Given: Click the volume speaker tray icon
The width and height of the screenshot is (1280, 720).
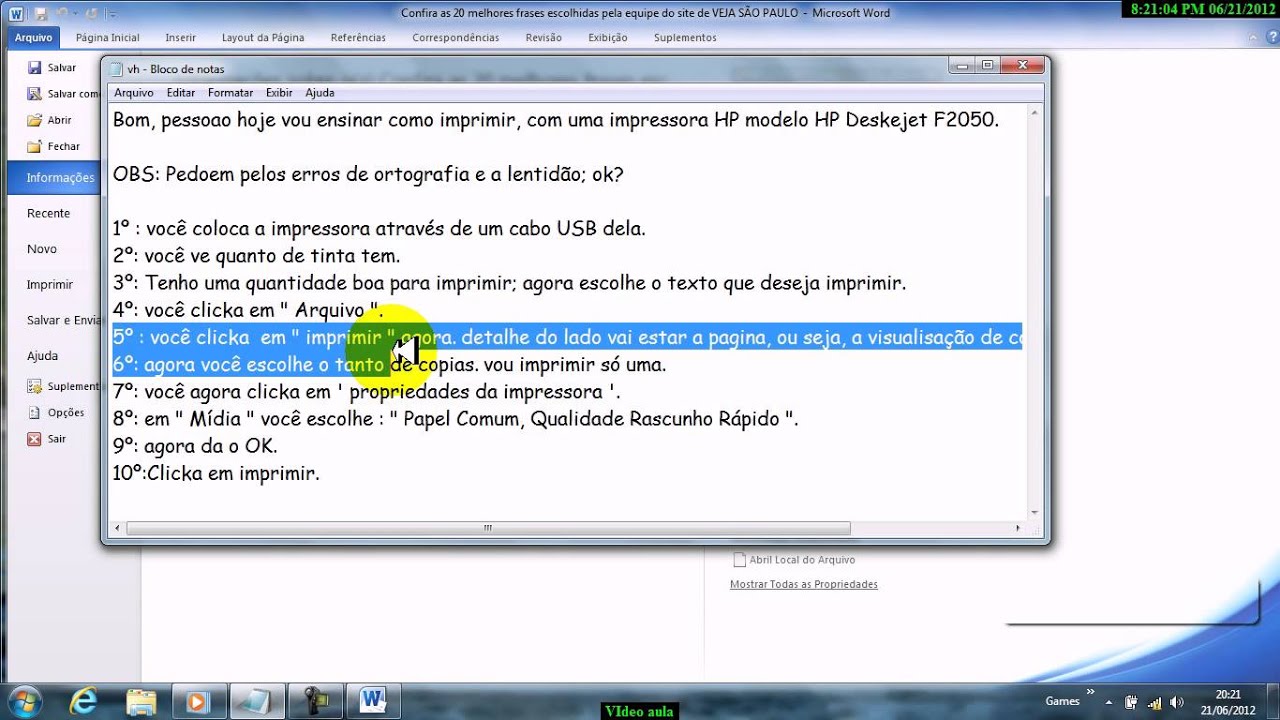Looking at the screenshot, I should point(1175,702).
